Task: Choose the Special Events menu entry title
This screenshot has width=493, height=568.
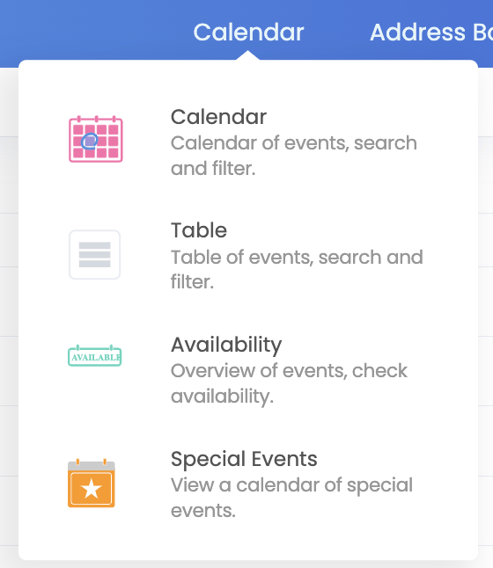Action: pos(244,459)
